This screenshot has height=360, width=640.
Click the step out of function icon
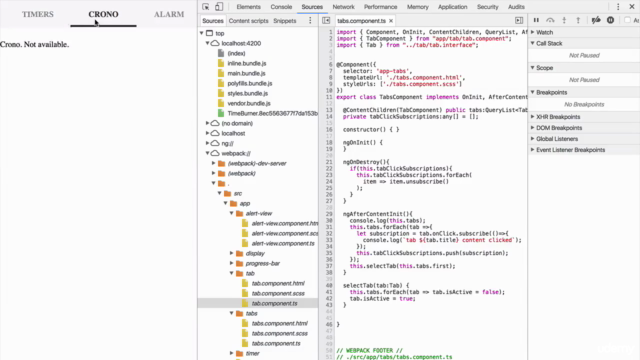tap(578, 20)
